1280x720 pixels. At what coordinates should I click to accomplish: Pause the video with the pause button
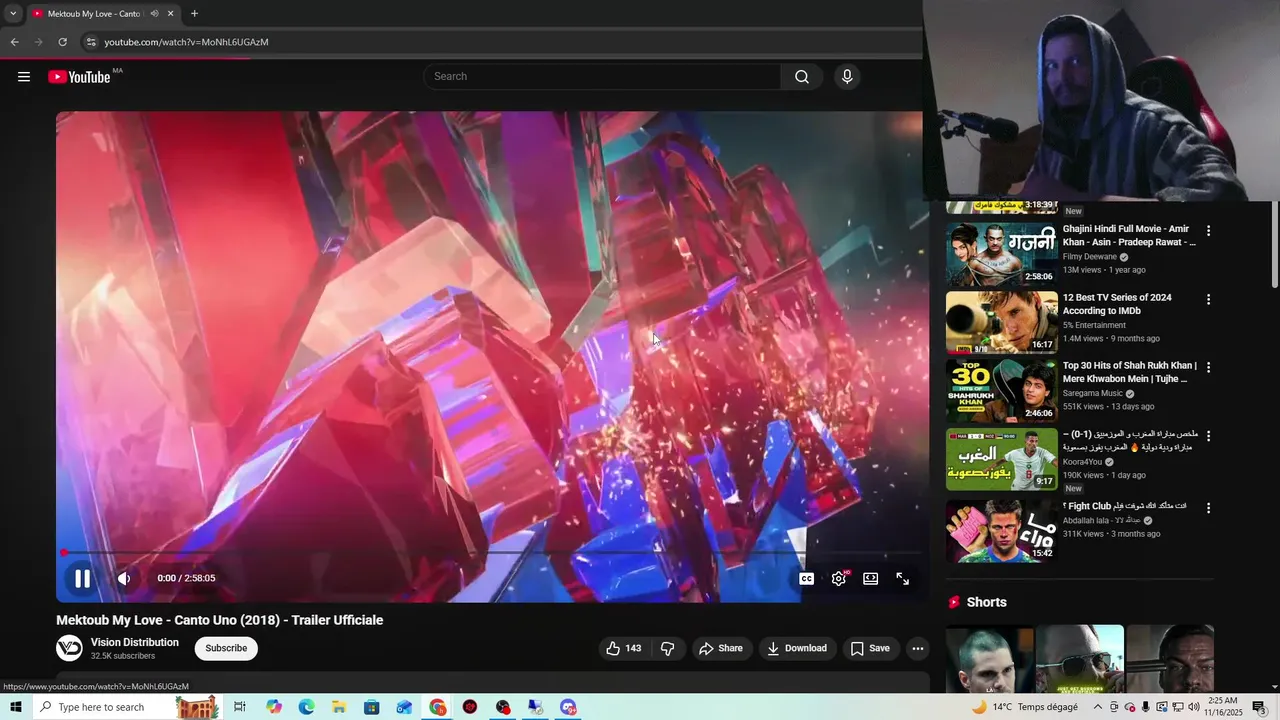coord(82,578)
